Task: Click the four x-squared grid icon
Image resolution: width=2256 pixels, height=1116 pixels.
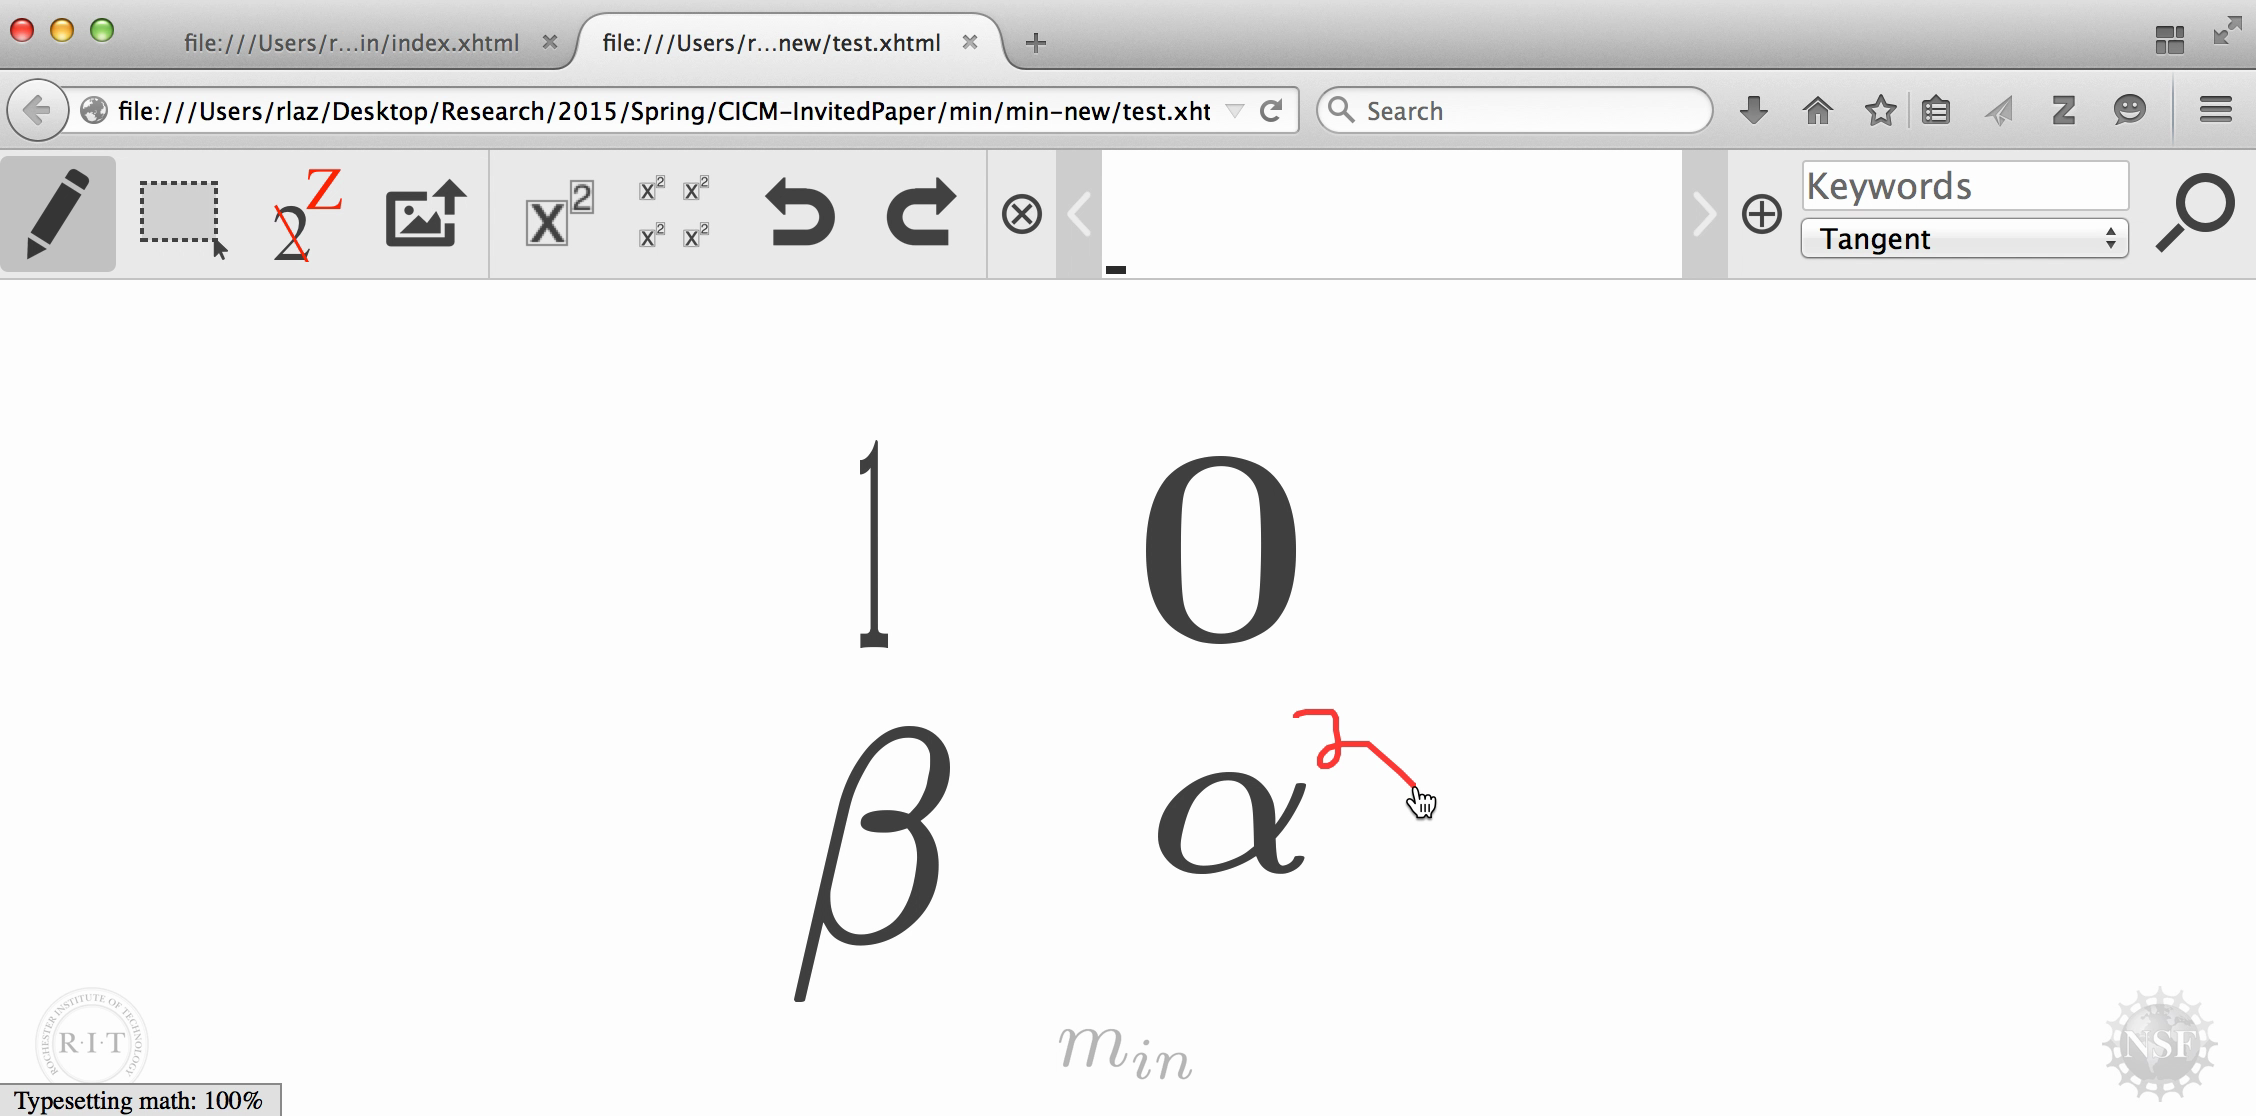Action: tap(674, 214)
